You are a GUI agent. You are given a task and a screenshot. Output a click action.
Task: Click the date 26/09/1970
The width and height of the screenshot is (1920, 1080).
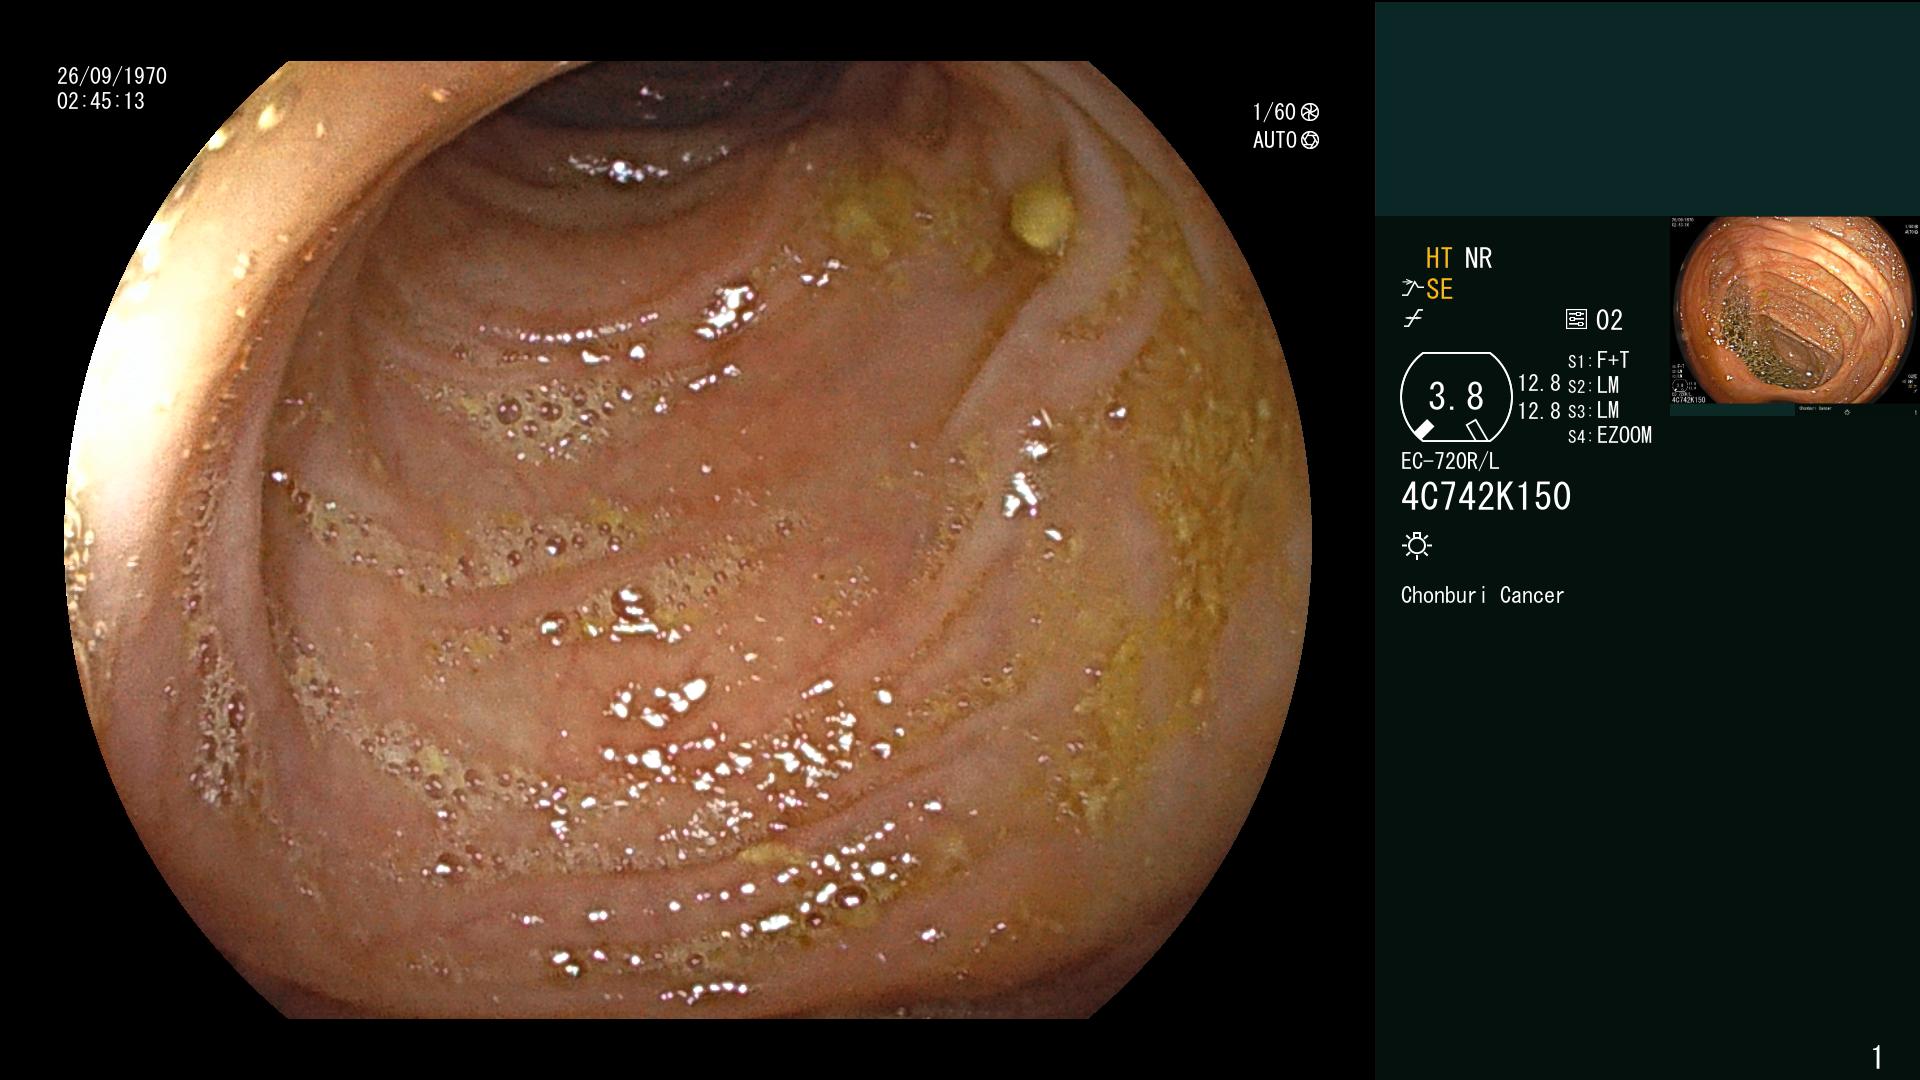point(112,76)
